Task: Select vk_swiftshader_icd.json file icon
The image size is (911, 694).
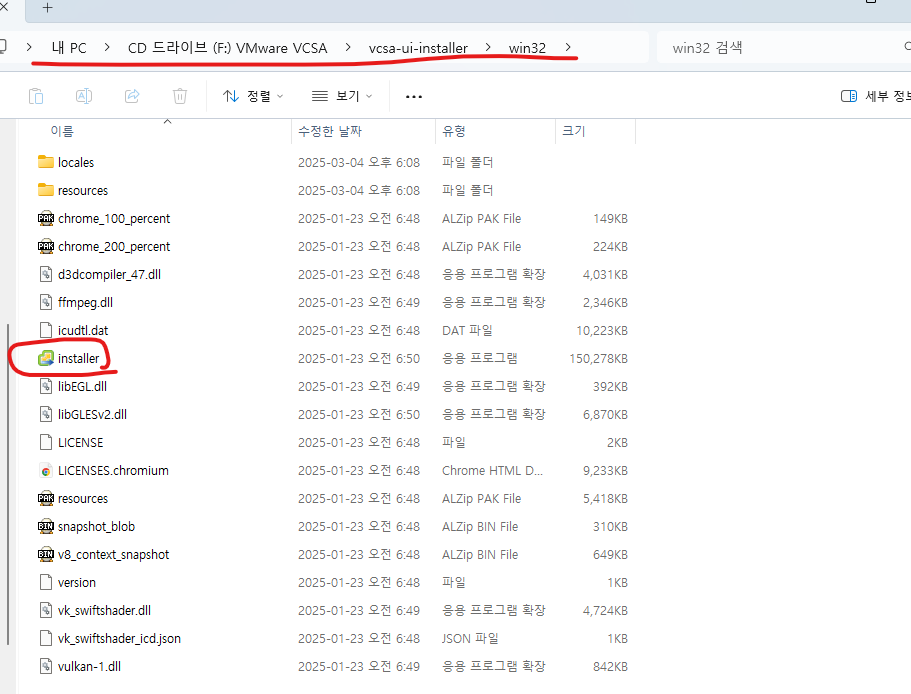Action: [46, 638]
